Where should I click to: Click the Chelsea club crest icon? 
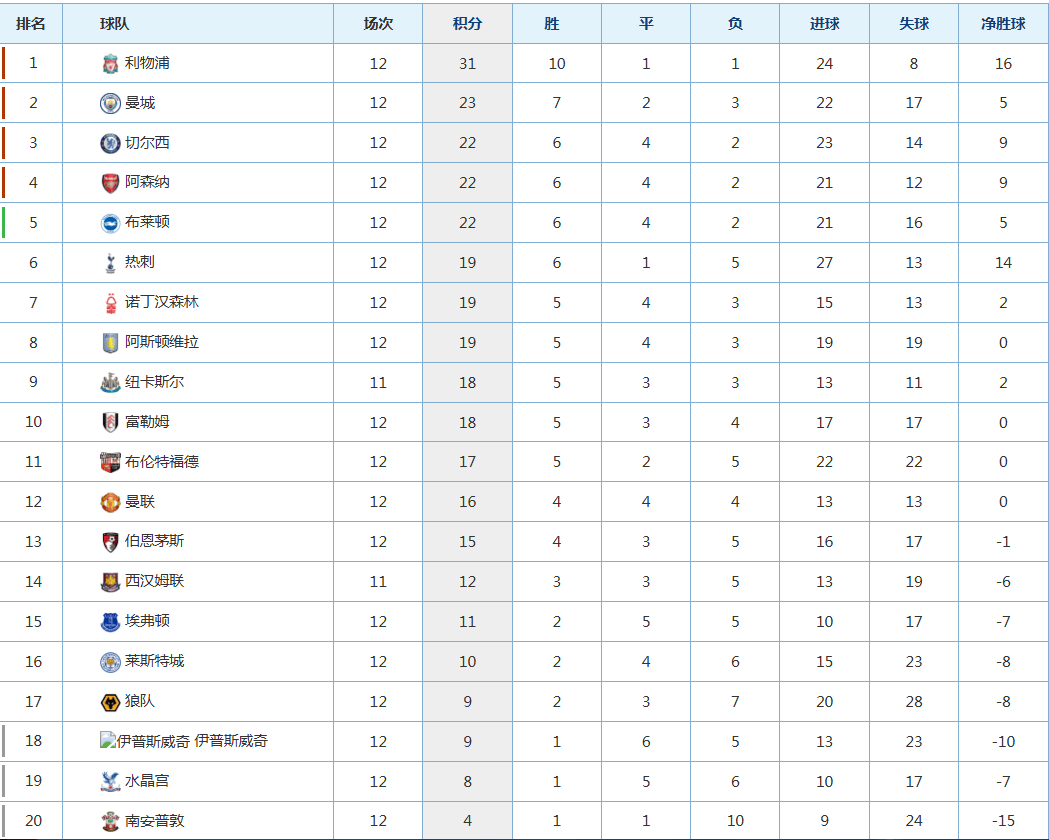point(110,143)
